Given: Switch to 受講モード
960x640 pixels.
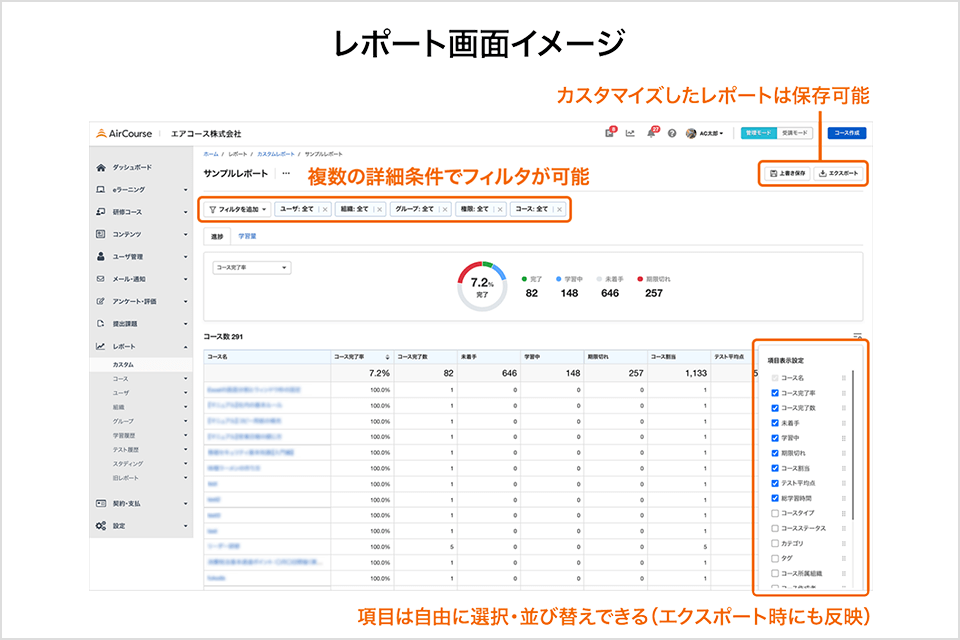Looking at the screenshot, I should point(795,133).
